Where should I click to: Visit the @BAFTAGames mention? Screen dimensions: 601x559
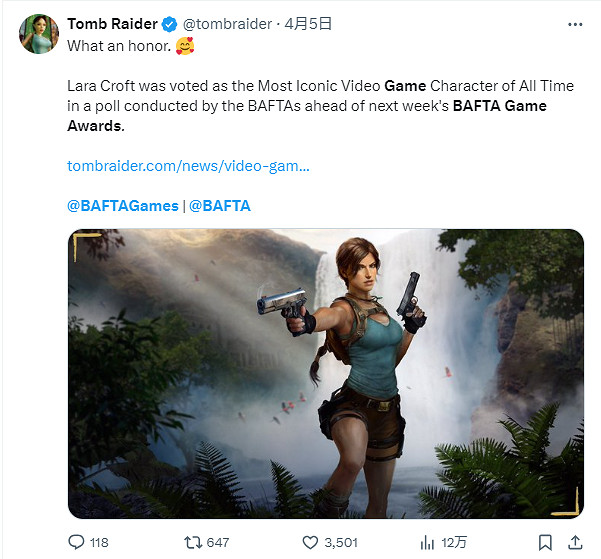pyautogui.click(x=122, y=205)
